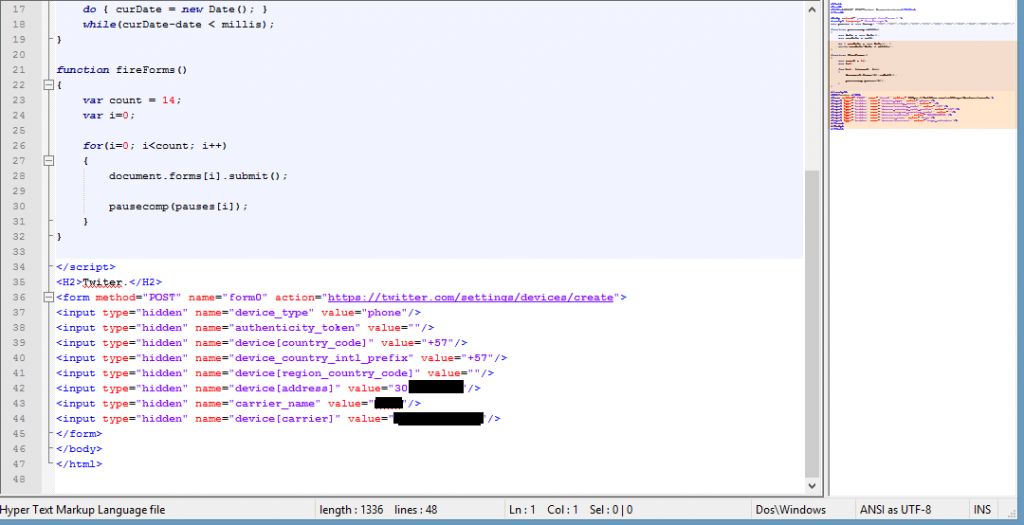Screen dimensions: 1024x525
Task: Click the 'device_type' hidden input line
Action: coord(238,313)
